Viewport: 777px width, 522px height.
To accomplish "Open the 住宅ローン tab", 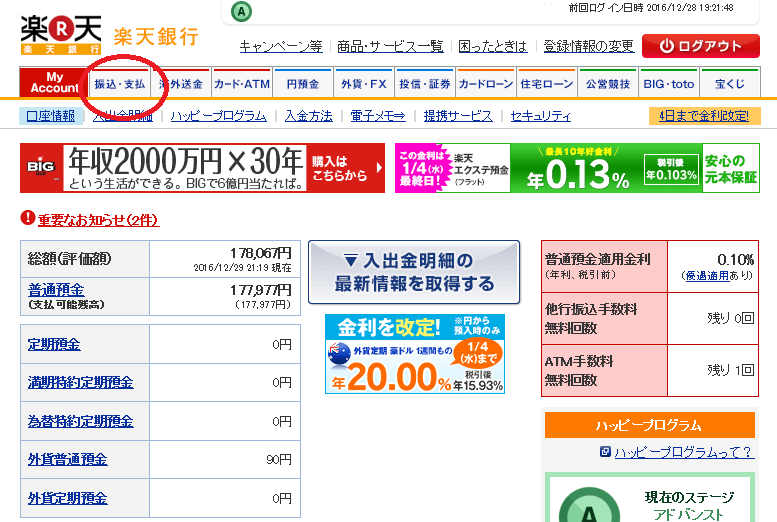I will pos(547,84).
